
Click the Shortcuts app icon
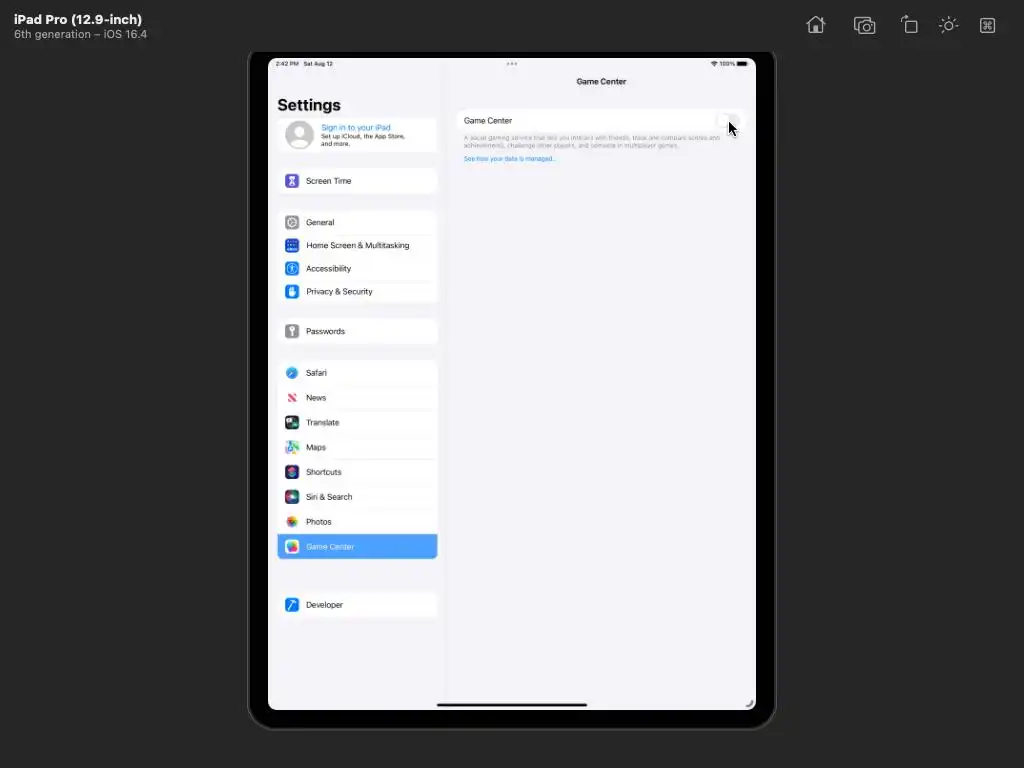click(292, 472)
